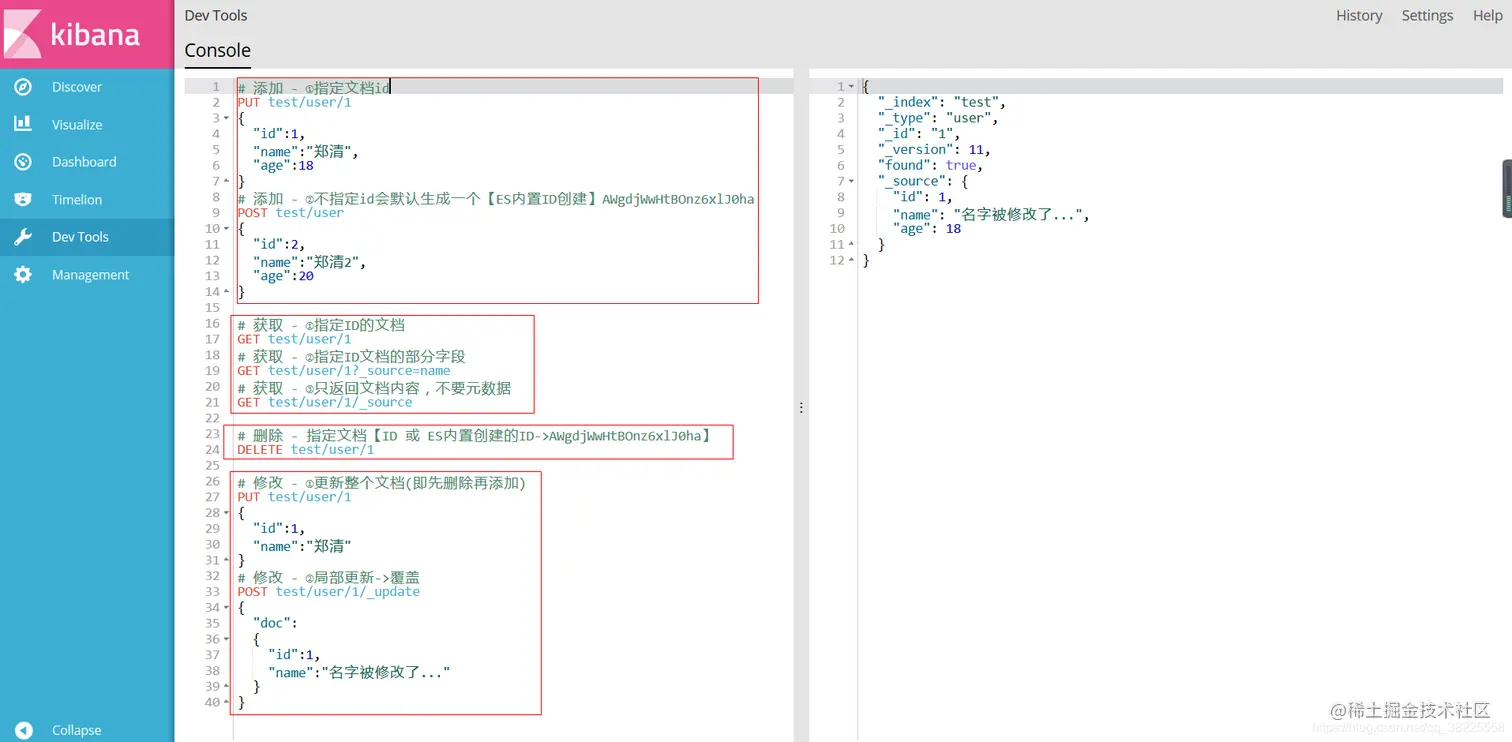
Task: Toggle the fold arrow at editor line 7
Action: click(x=227, y=181)
